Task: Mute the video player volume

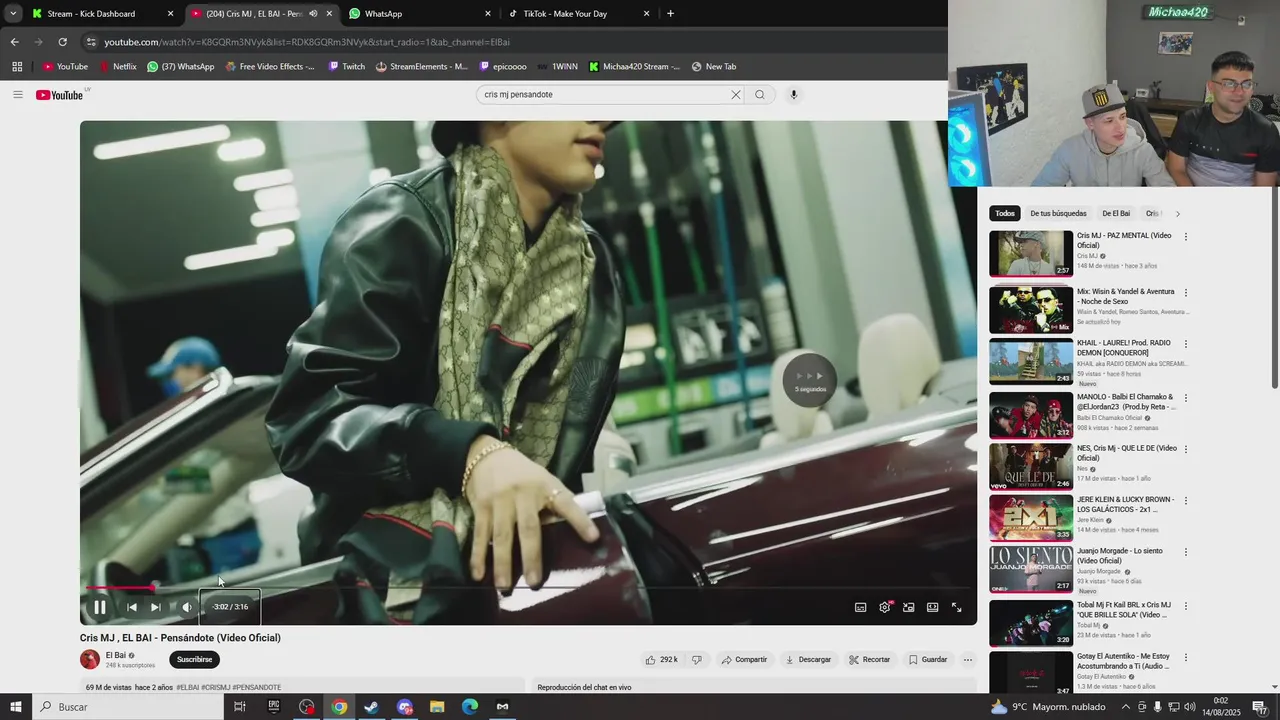Action: coord(186,607)
